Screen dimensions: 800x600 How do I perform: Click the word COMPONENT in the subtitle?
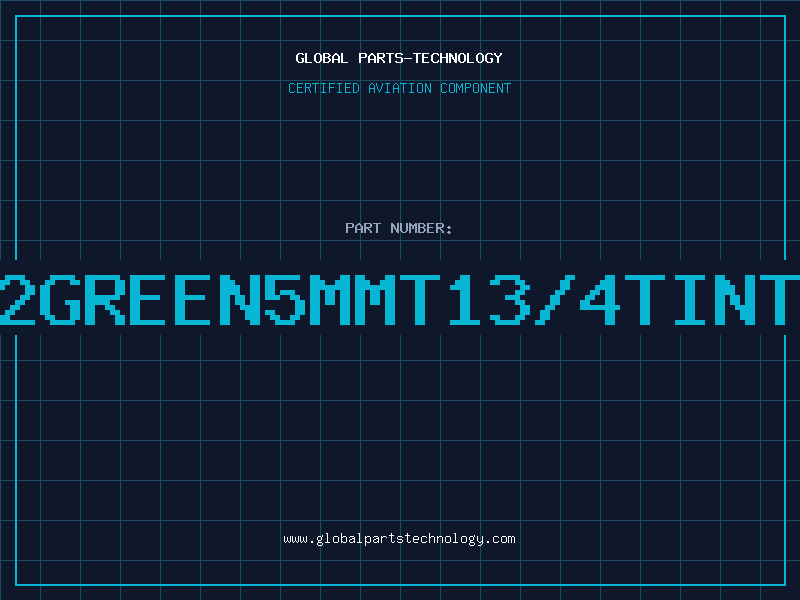pyautogui.click(x=476, y=88)
